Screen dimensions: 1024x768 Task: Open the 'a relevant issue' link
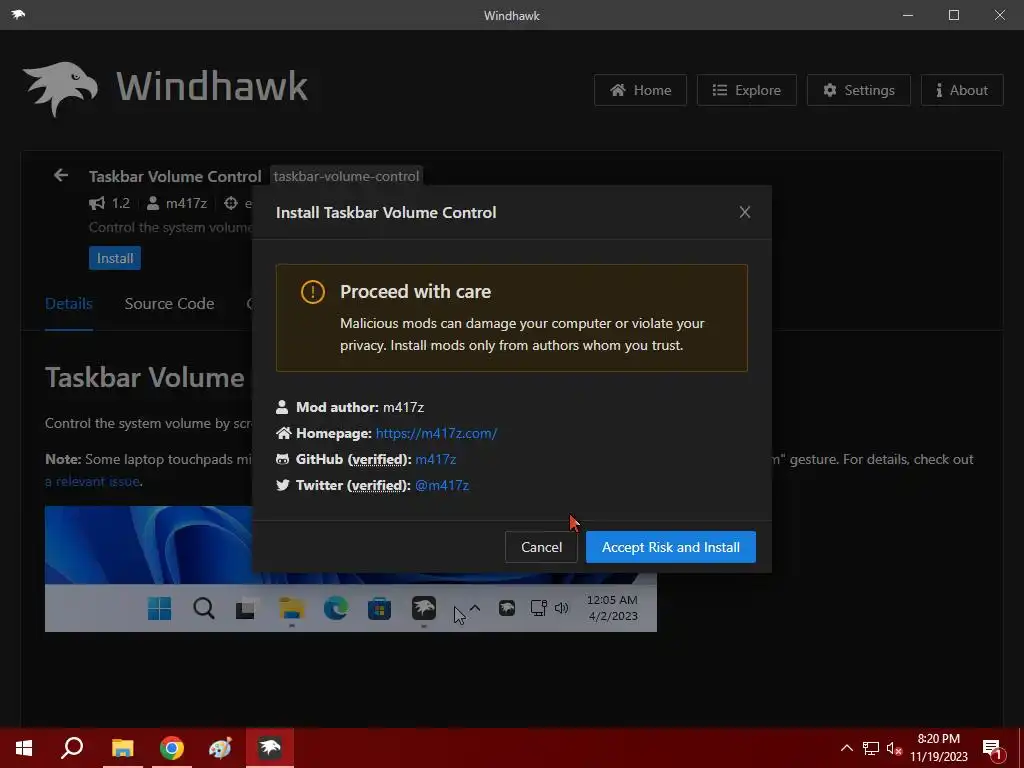[93, 482]
